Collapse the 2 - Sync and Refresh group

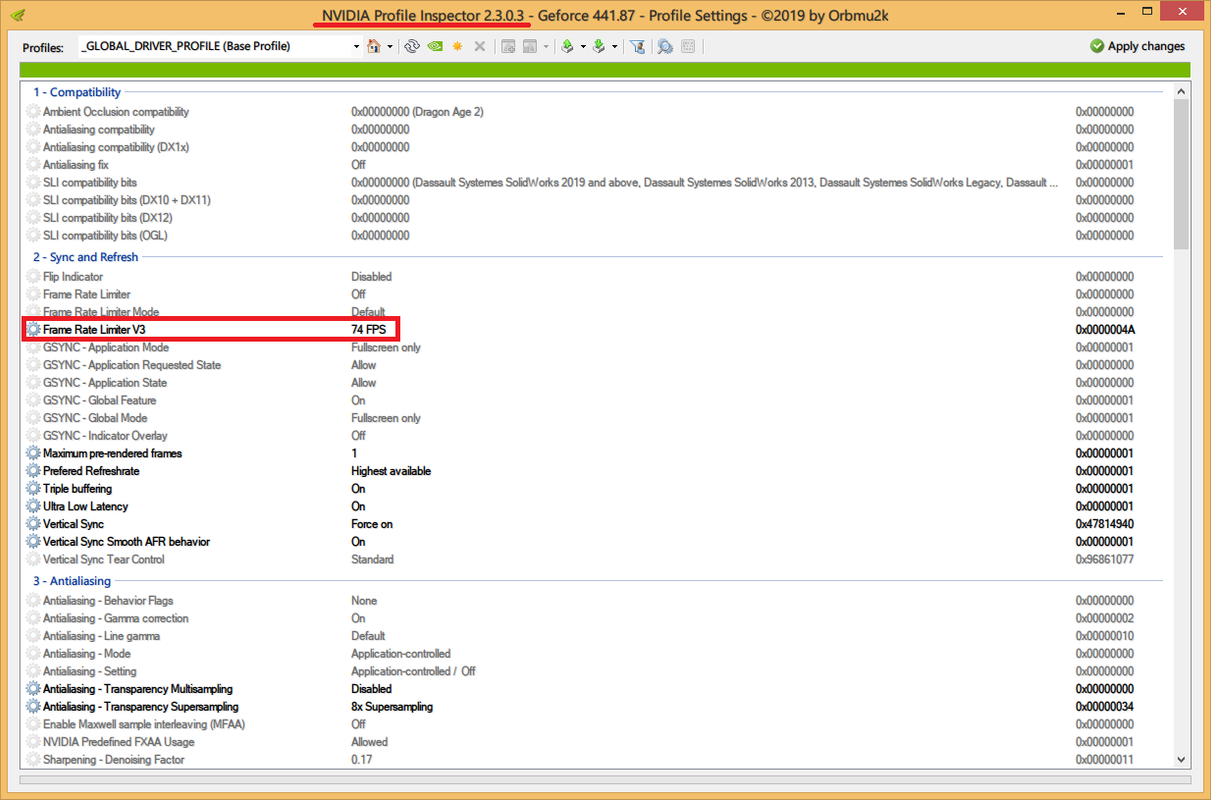tap(86, 257)
